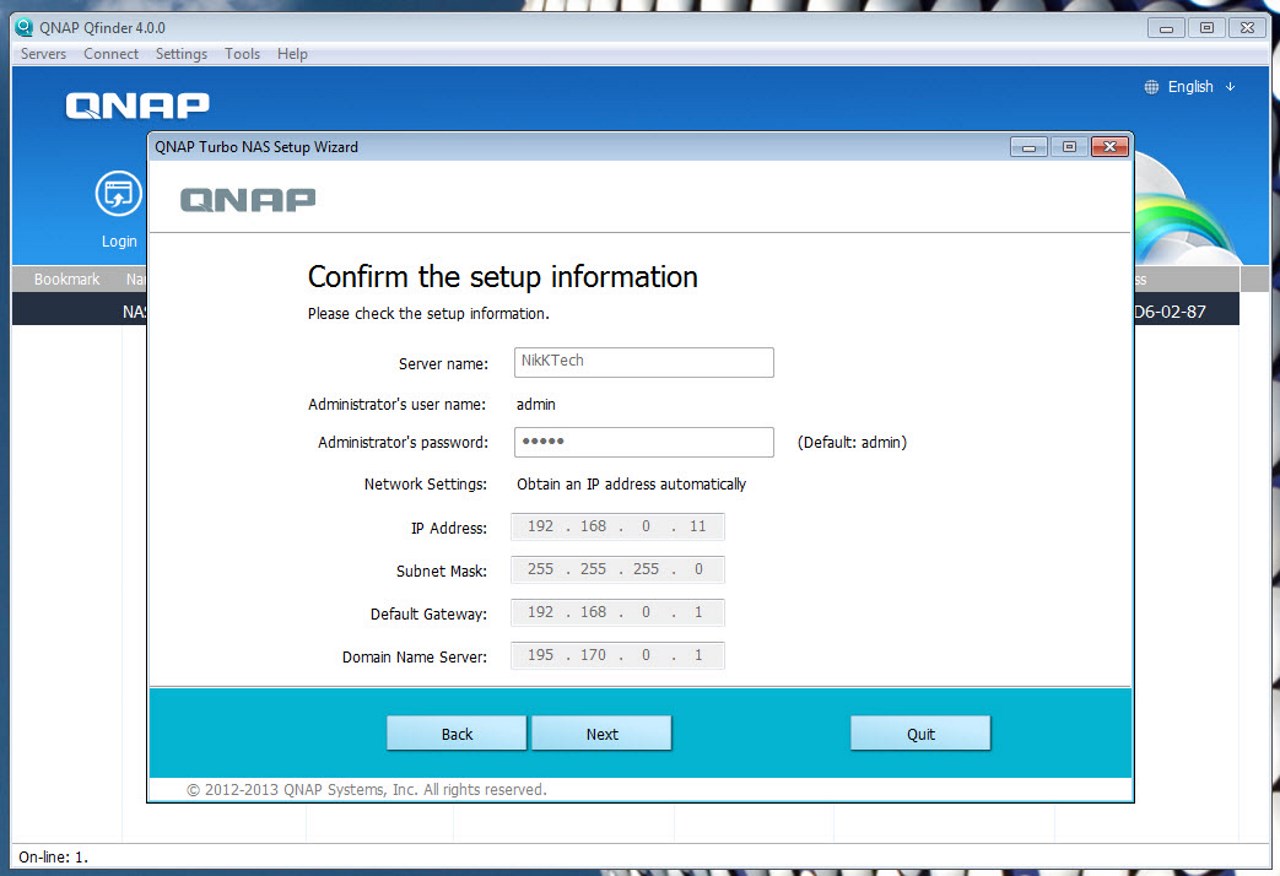Click the Default Gateway field

coord(618,613)
